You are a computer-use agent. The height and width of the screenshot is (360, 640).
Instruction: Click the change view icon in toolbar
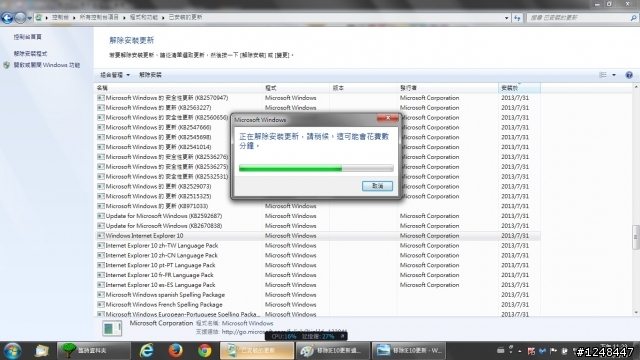[x=603, y=75]
